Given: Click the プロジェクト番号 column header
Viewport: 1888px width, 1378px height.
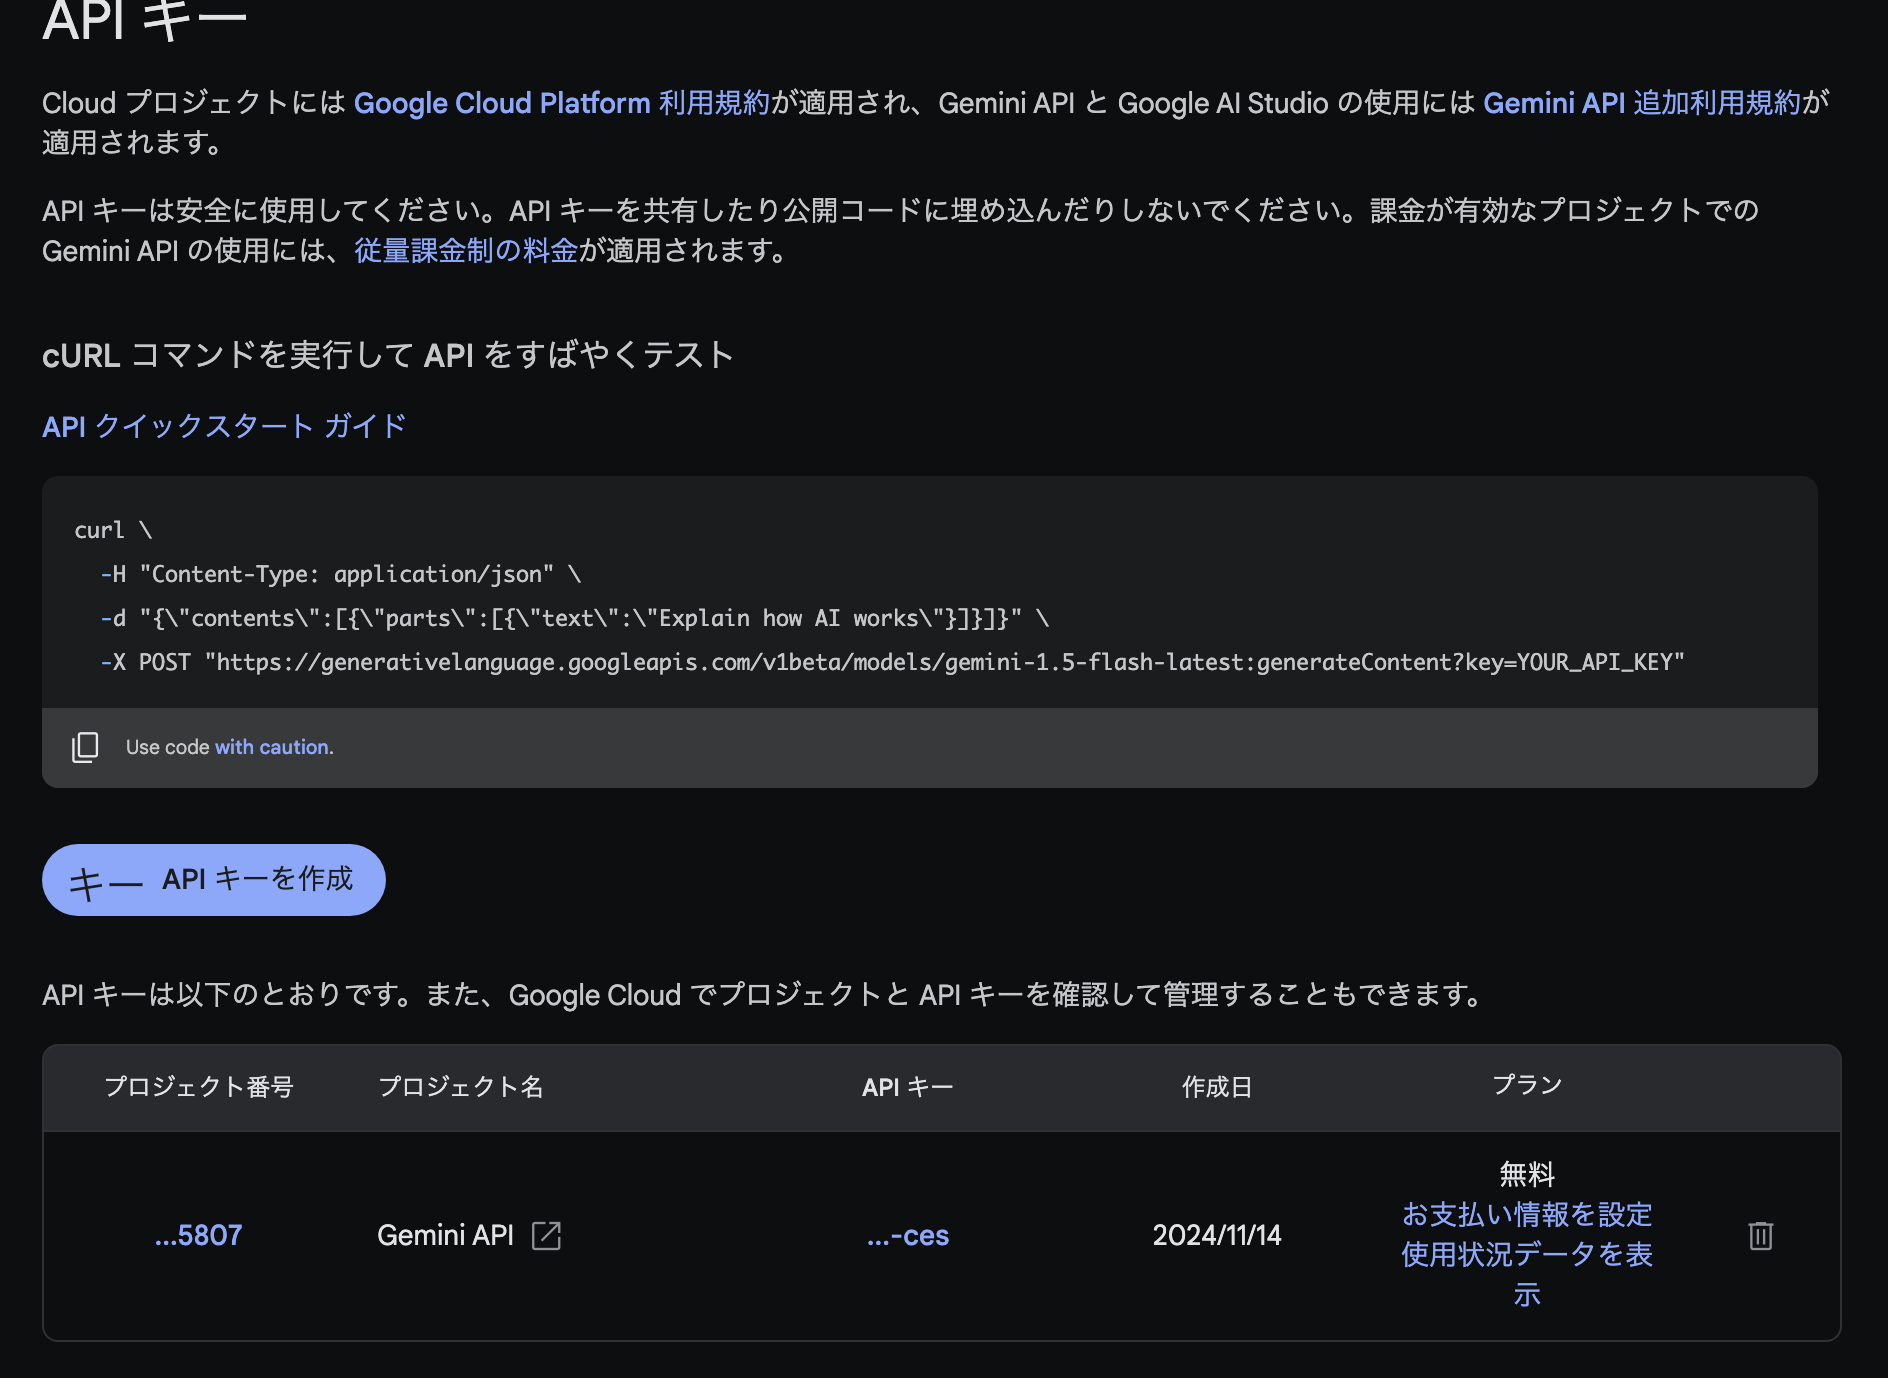Looking at the screenshot, I should pos(201,1088).
